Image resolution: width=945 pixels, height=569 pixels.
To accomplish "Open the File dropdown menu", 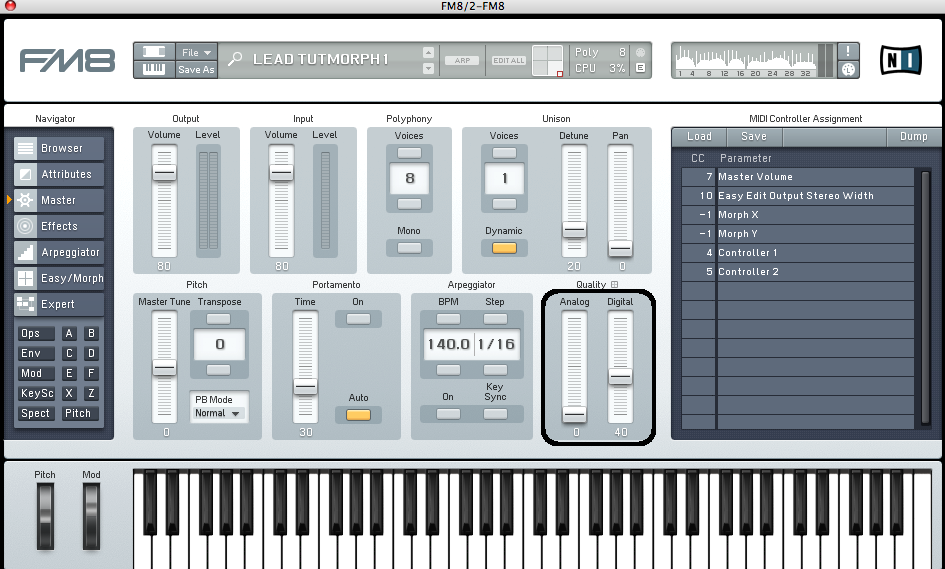I will tap(196, 52).
